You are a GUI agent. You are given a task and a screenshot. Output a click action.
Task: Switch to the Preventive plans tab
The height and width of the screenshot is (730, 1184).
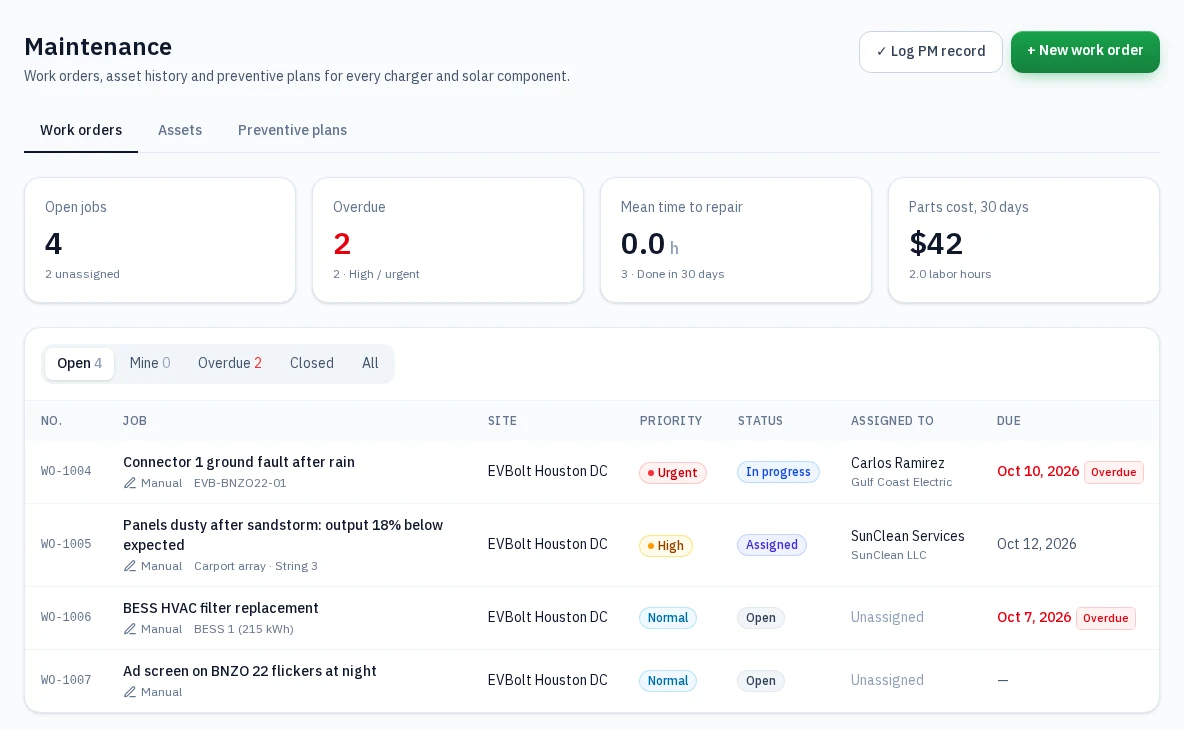coord(292,130)
